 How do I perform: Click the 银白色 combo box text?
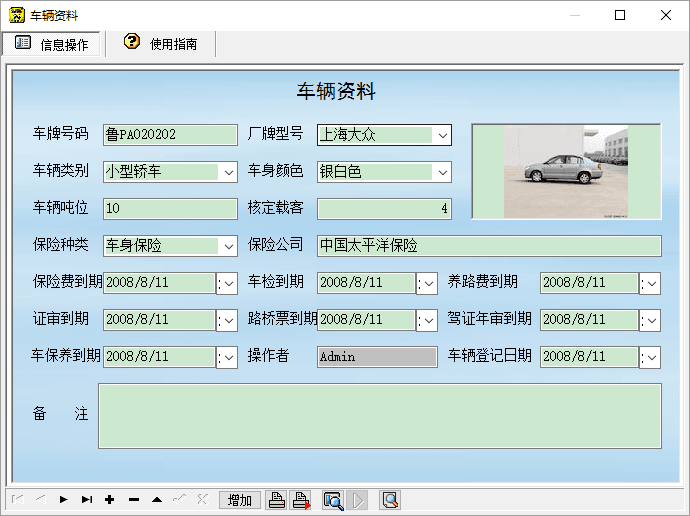(341, 172)
